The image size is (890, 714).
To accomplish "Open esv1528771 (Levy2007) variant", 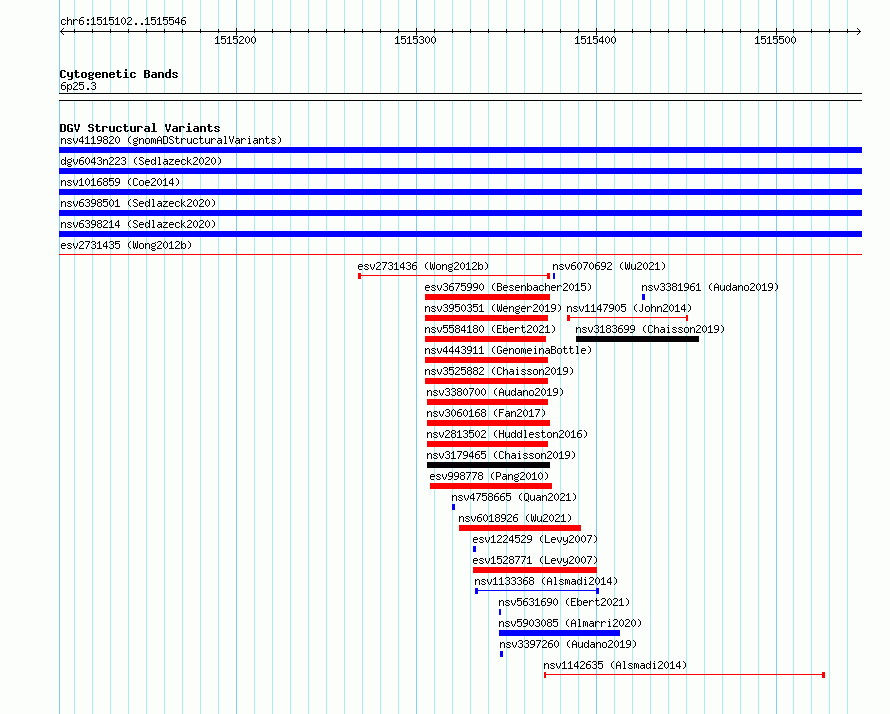I will (535, 560).
